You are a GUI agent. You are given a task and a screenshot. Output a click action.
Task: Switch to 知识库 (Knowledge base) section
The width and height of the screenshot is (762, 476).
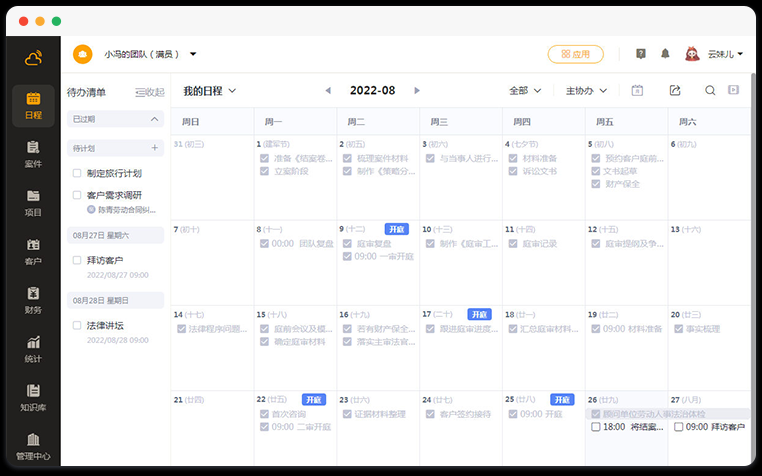pyautogui.click(x=33, y=397)
